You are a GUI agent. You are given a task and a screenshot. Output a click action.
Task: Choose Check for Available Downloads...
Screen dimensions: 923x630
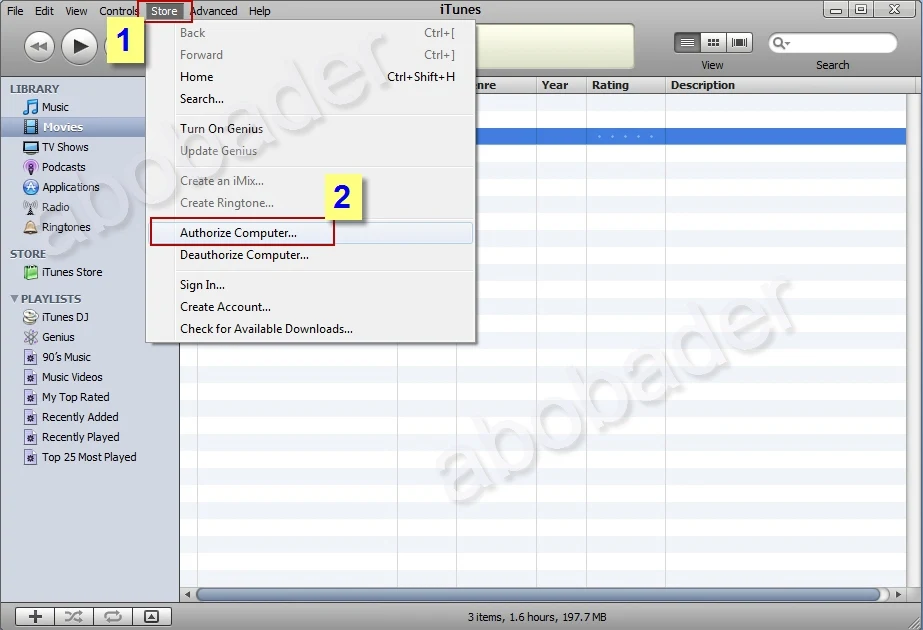(x=310, y=329)
